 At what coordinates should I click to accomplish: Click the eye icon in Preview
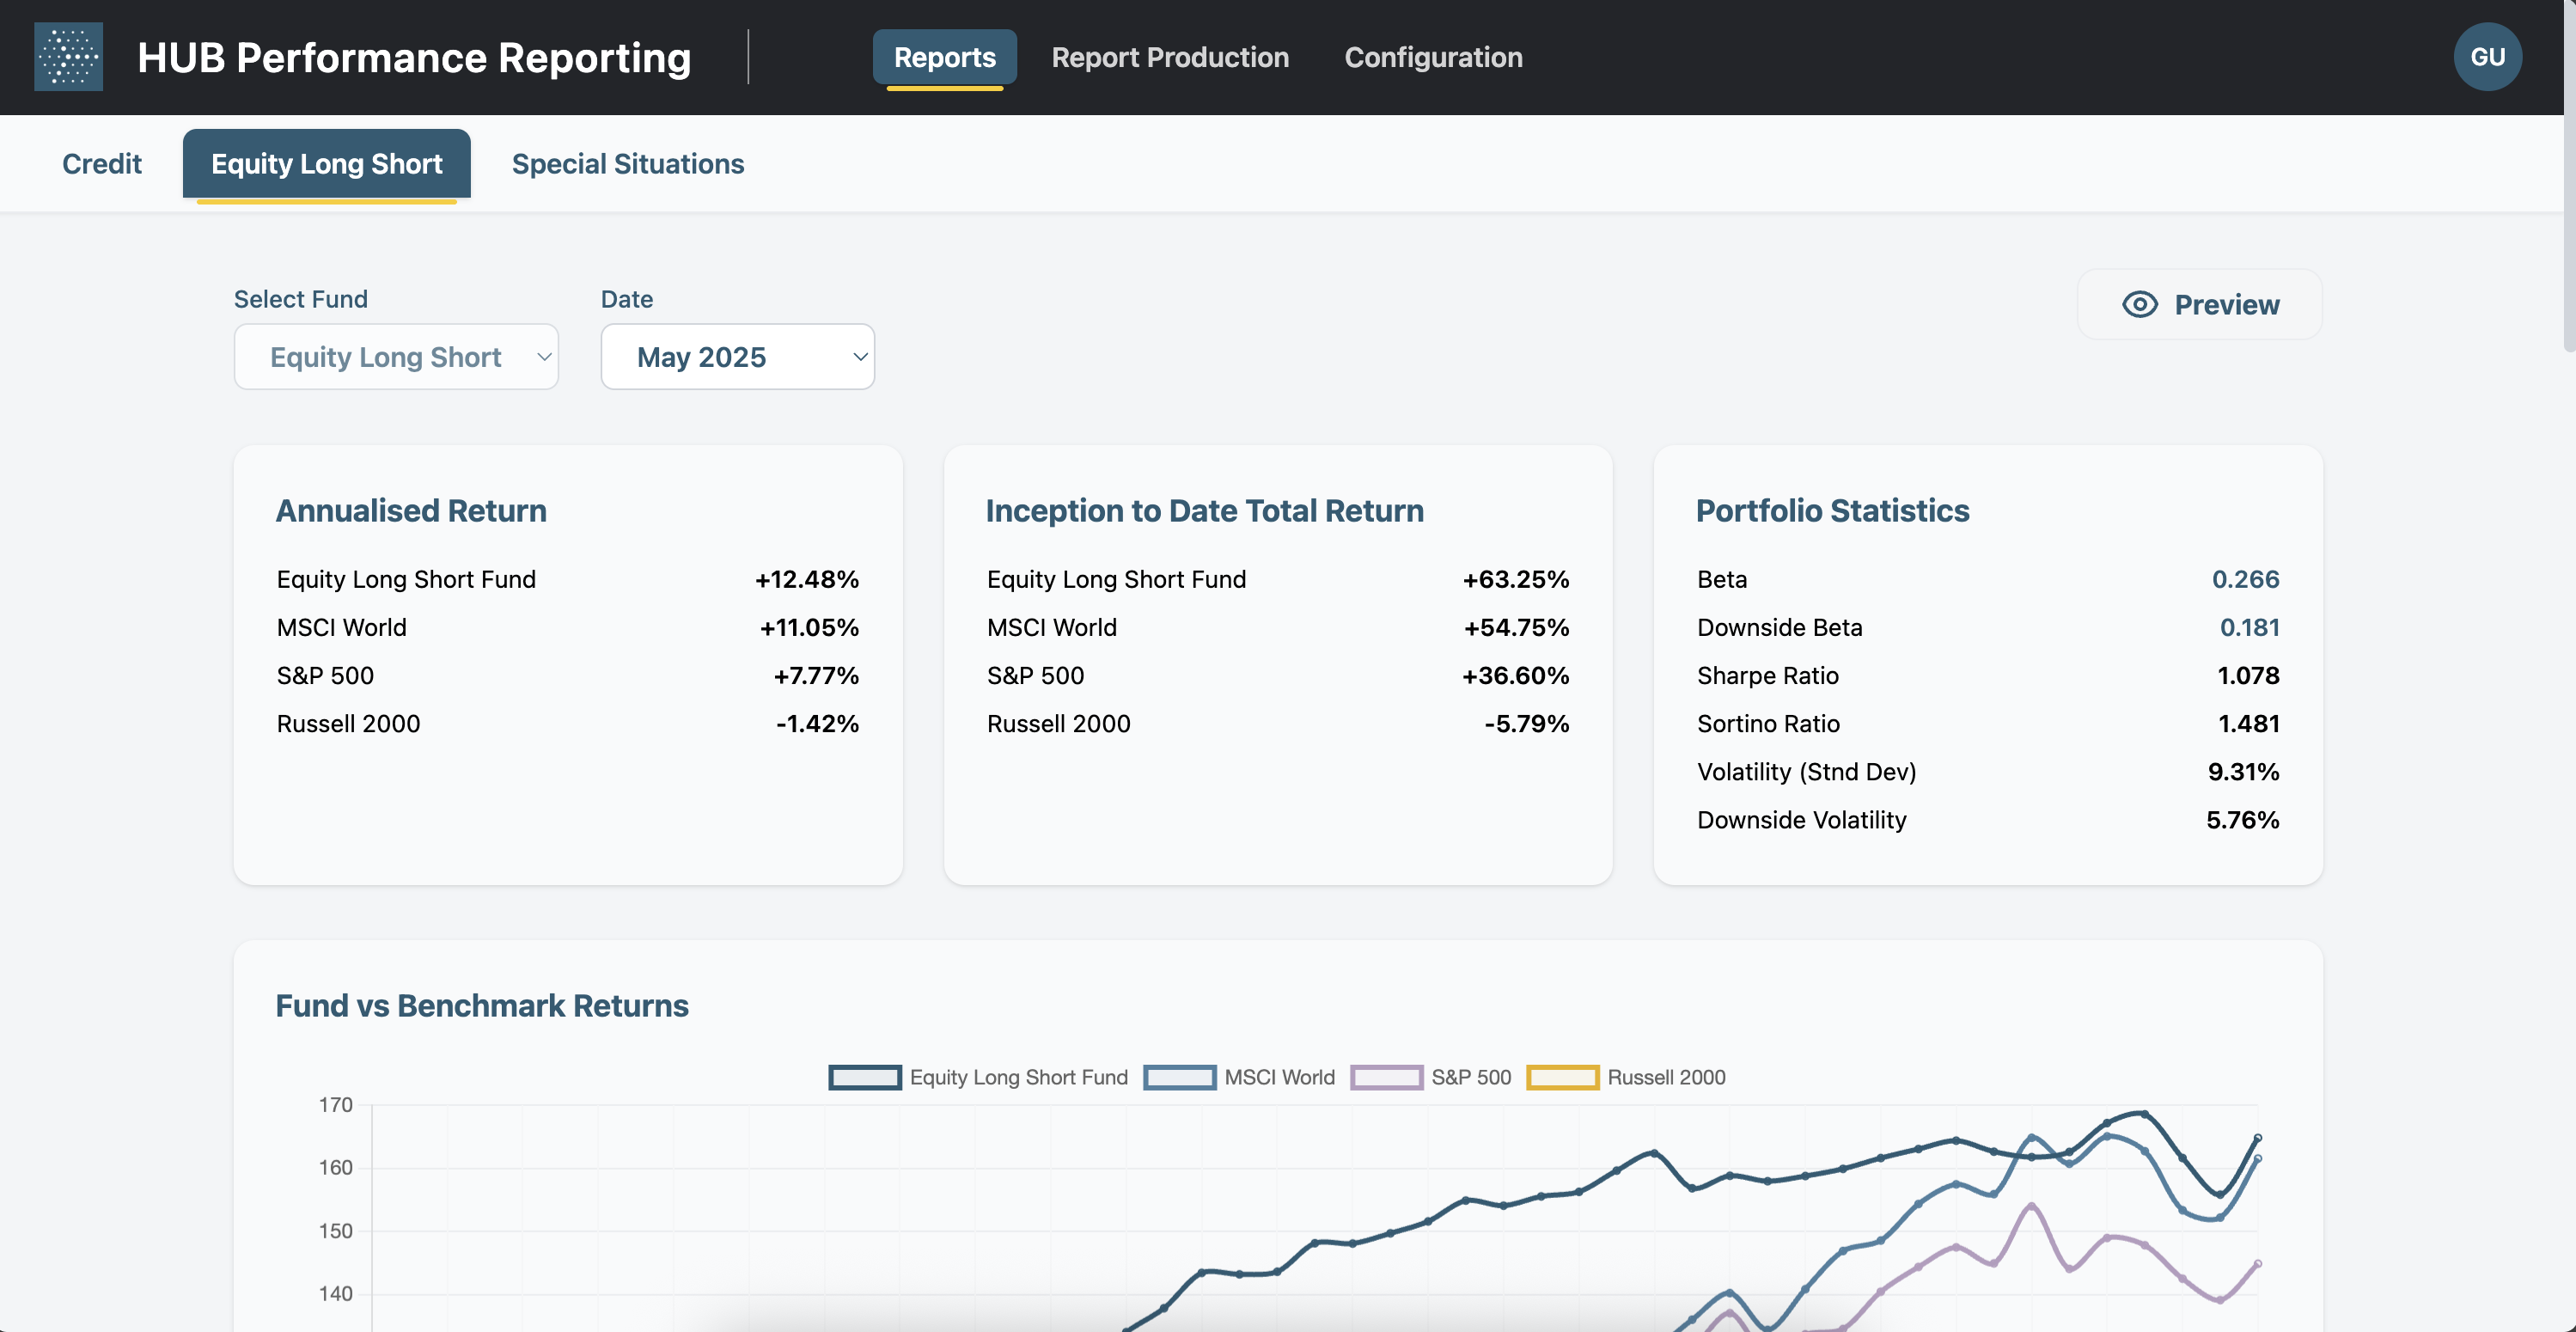coord(2139,304)
